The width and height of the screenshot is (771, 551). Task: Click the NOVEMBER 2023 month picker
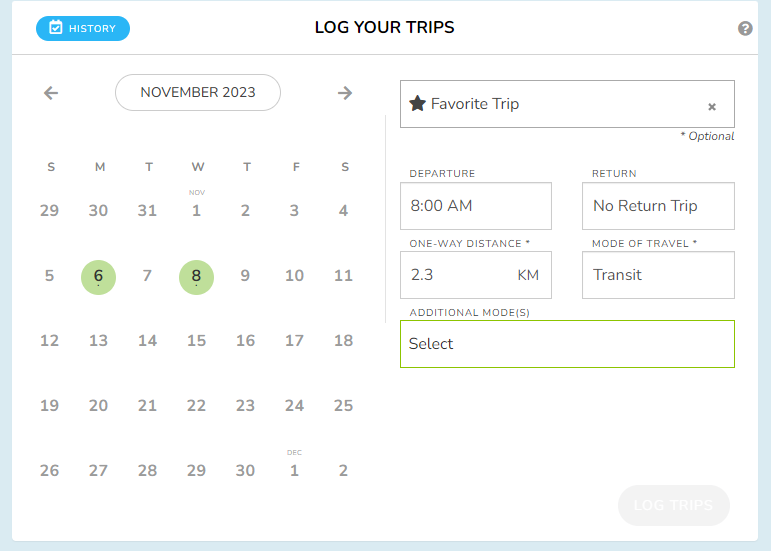tap(198, 92)
